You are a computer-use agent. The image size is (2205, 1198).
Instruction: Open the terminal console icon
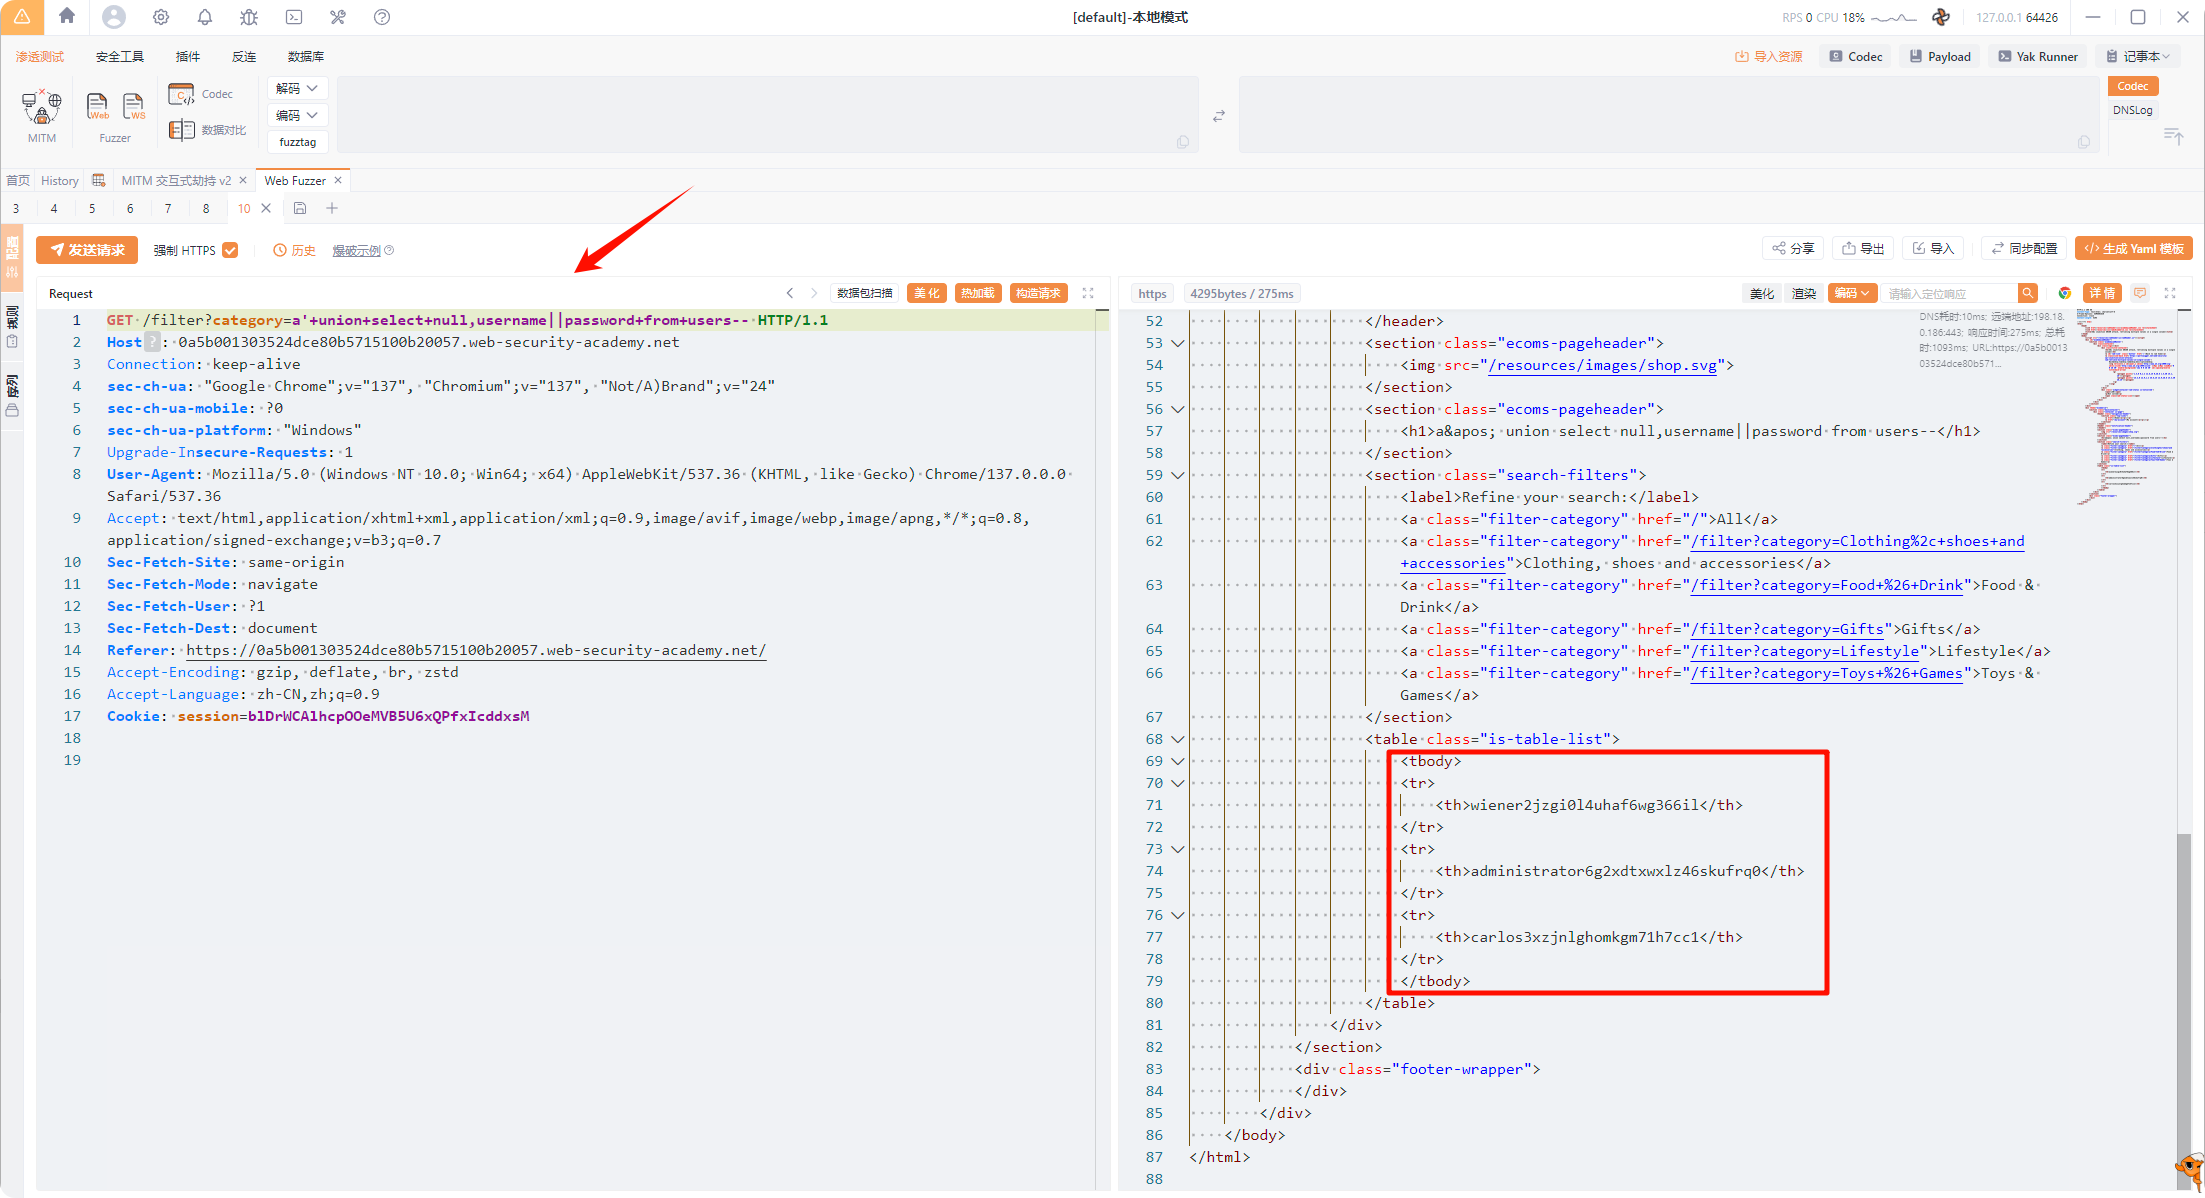click(x=294, y=17)
